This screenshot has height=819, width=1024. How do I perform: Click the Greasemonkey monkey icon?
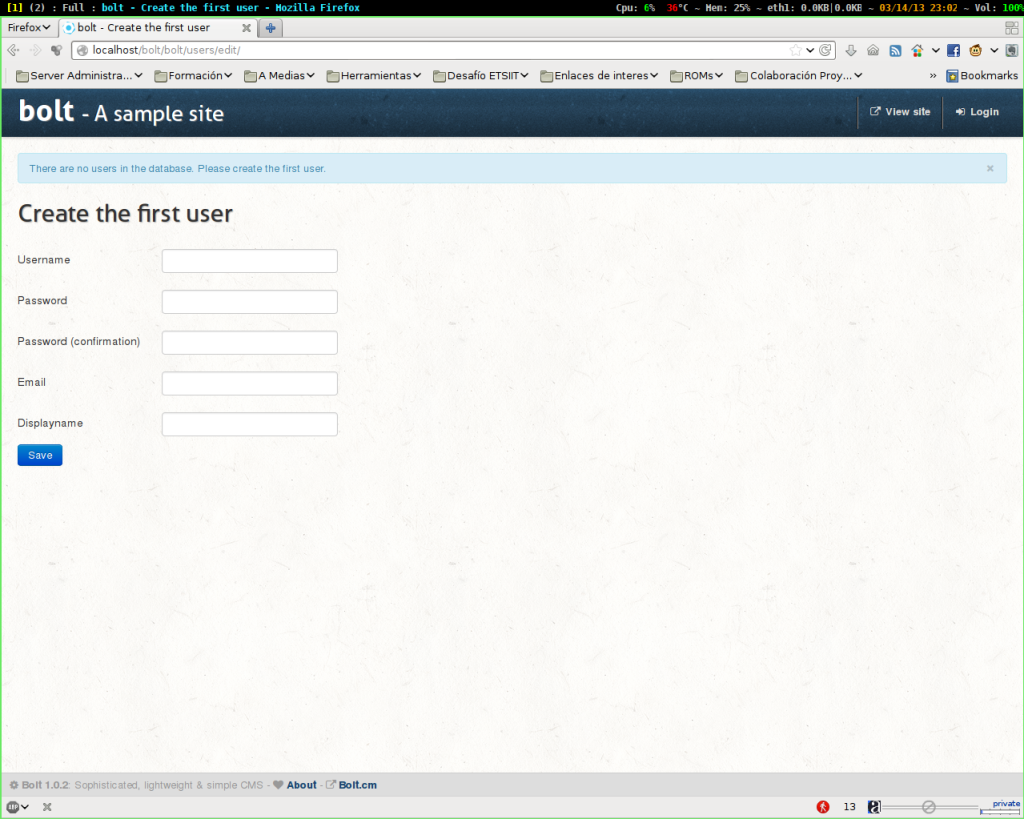point(976,50)
